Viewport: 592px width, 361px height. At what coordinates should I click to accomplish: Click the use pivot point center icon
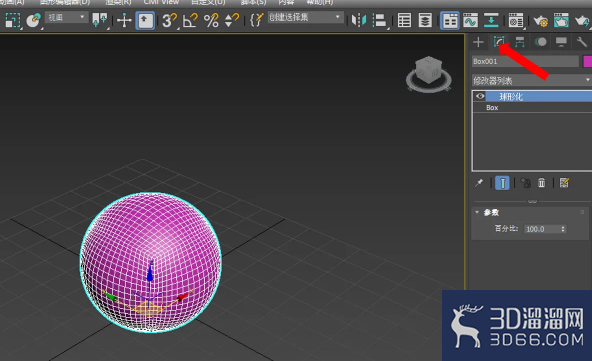click(100, 20)
